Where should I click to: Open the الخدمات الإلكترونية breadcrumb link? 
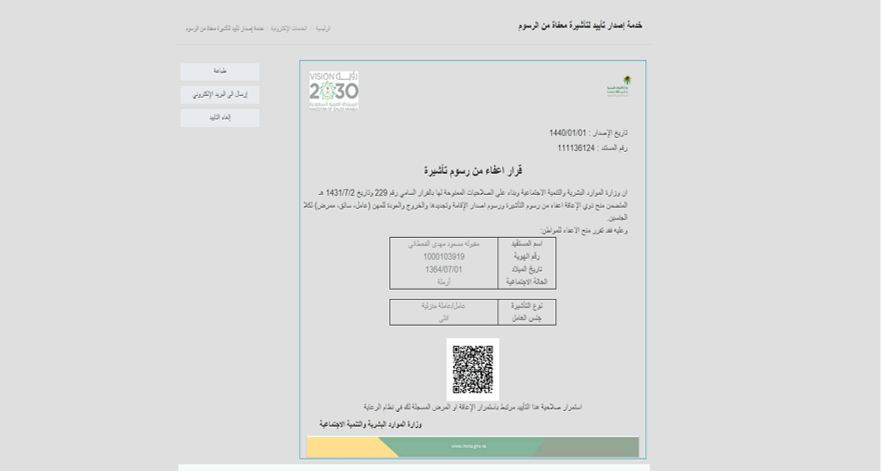pyautogui.click(x=289, y=28)
